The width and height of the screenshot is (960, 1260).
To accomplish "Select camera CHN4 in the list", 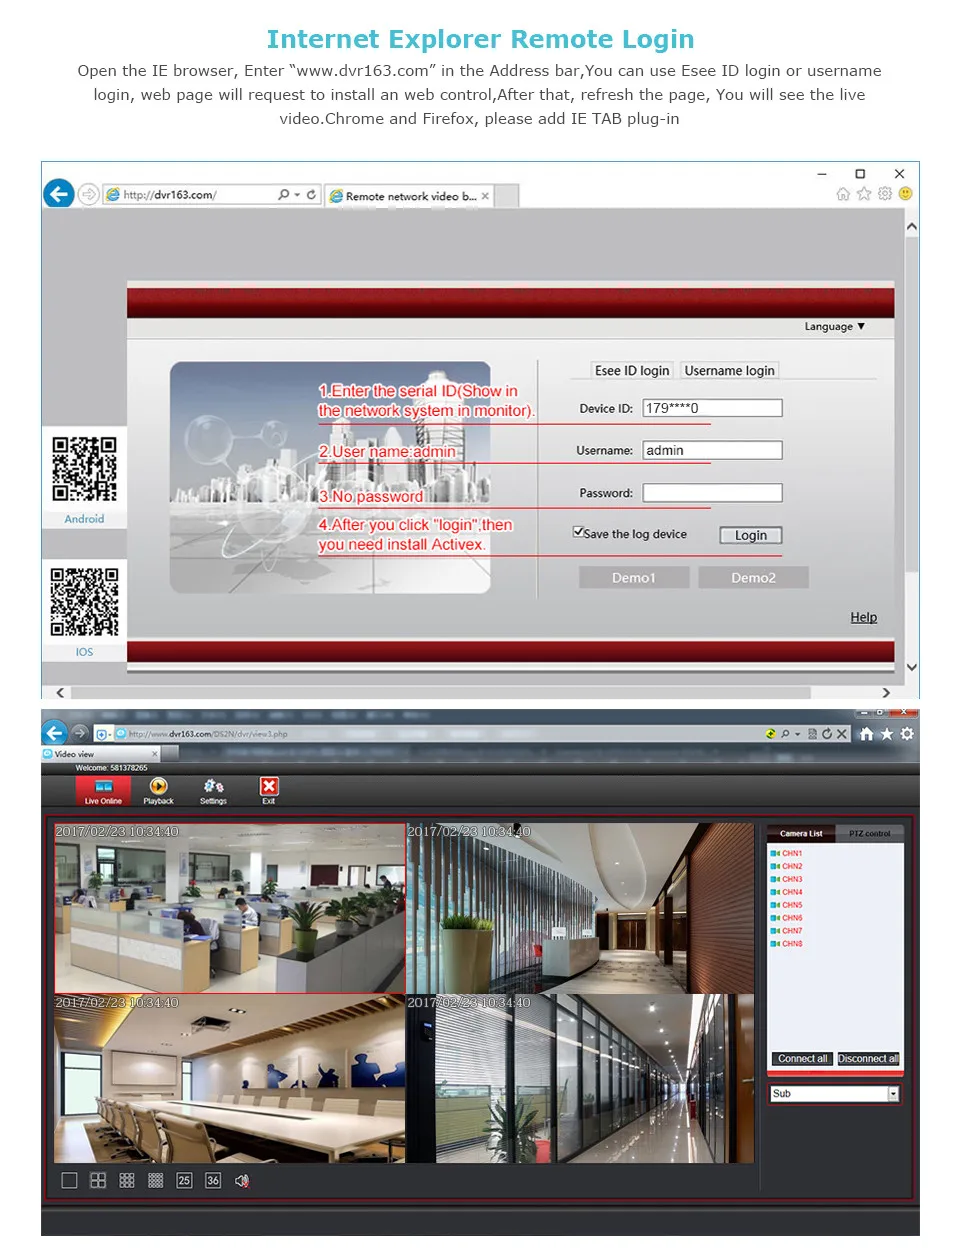I will click(787, 892).
